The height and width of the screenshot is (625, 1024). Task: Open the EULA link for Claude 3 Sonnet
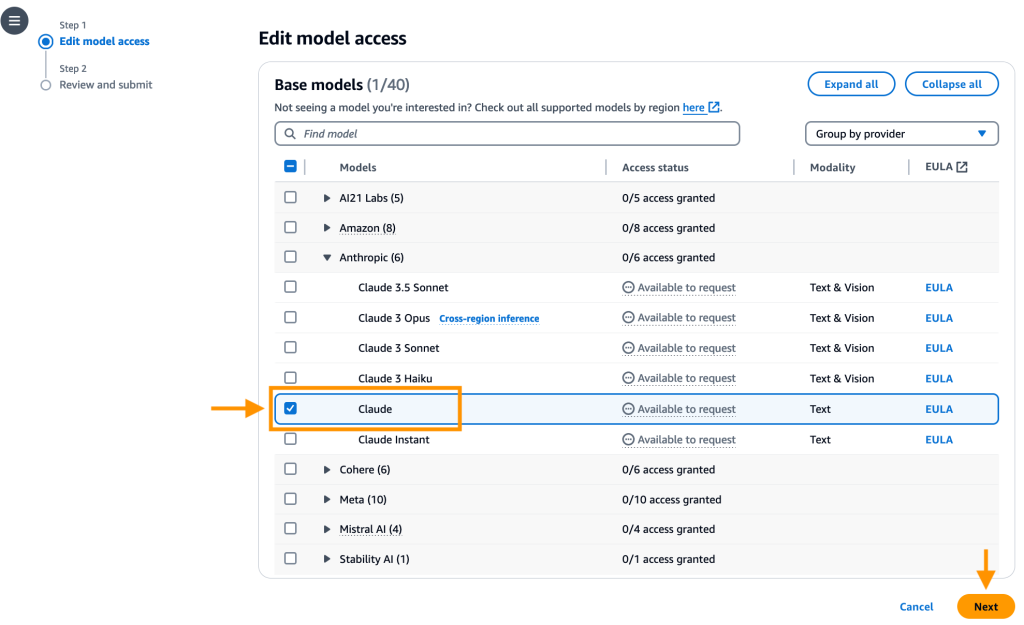(938, 348)
